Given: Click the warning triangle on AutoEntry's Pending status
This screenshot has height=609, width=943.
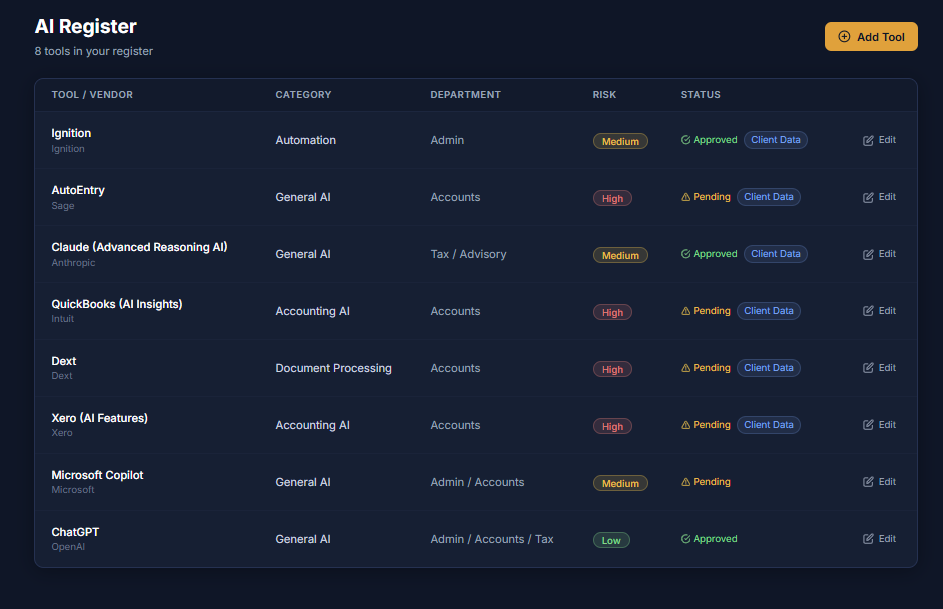Looking at the screenshot, I should [684, 197].
